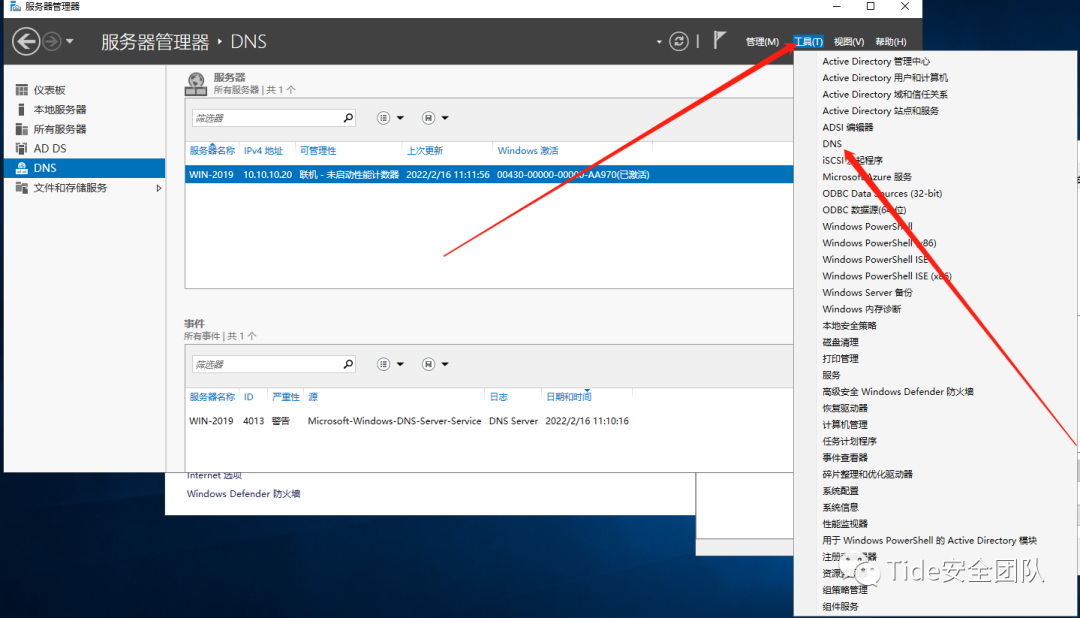
Task: Click search magnifier in events filter
Action: (x=348, y=364)
